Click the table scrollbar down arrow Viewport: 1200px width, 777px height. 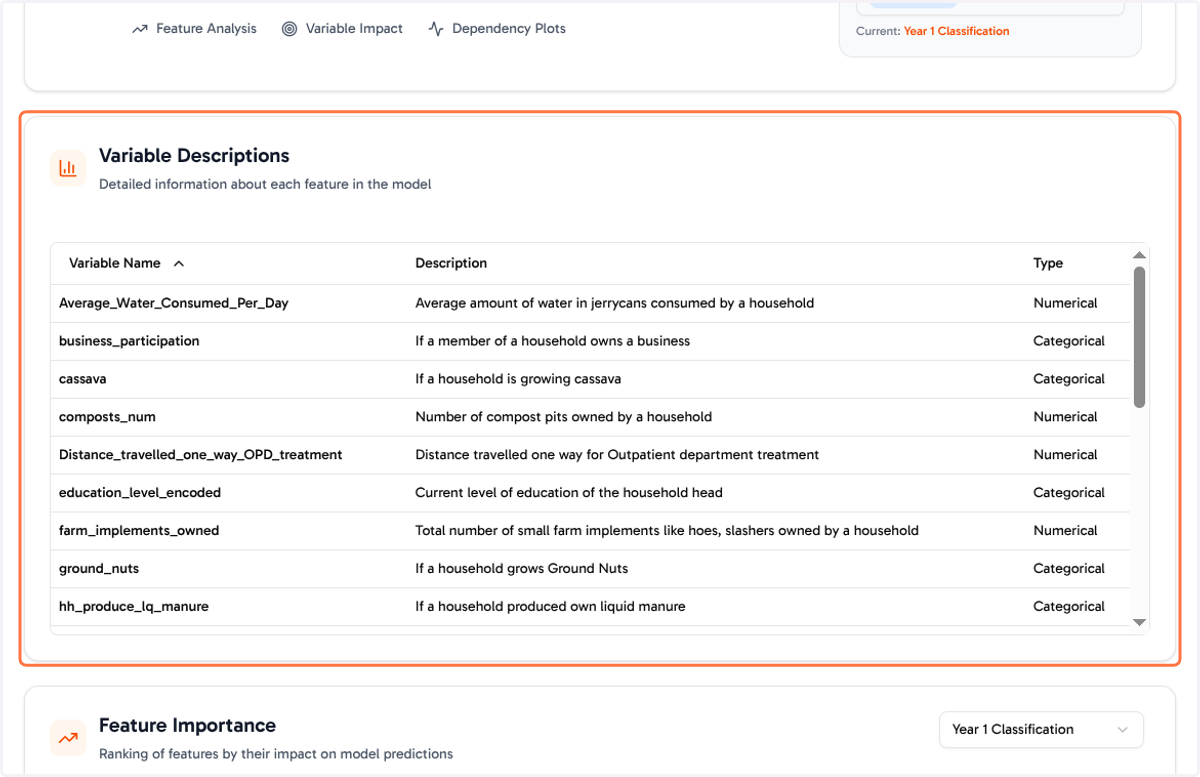[1138, 622]
